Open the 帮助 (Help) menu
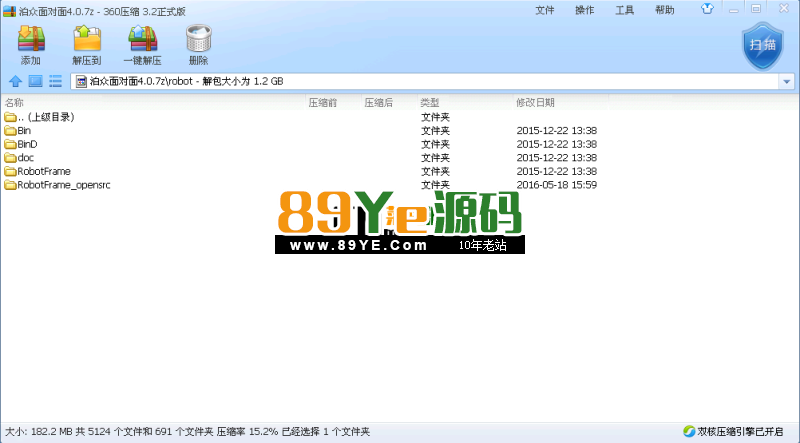 pyautogui.click(x=665, y=10)
